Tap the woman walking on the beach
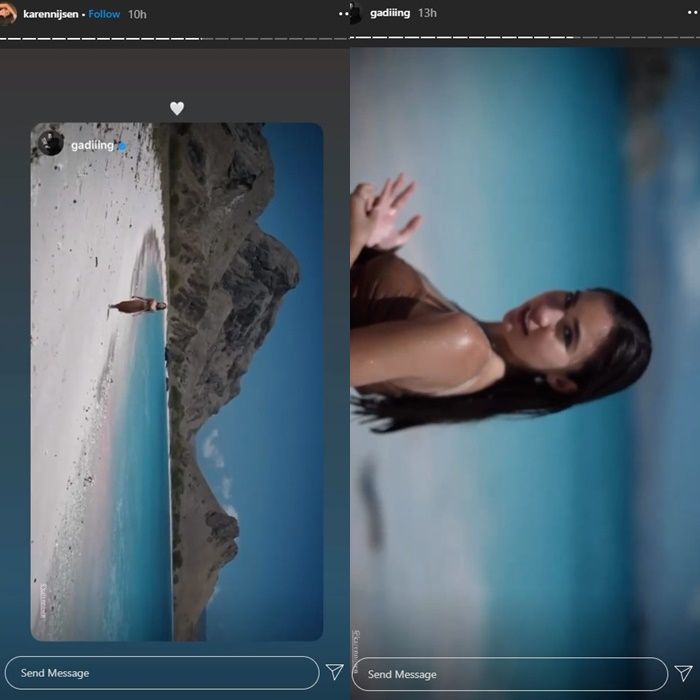Screen dimensions: 700x700 coord(133,305)
